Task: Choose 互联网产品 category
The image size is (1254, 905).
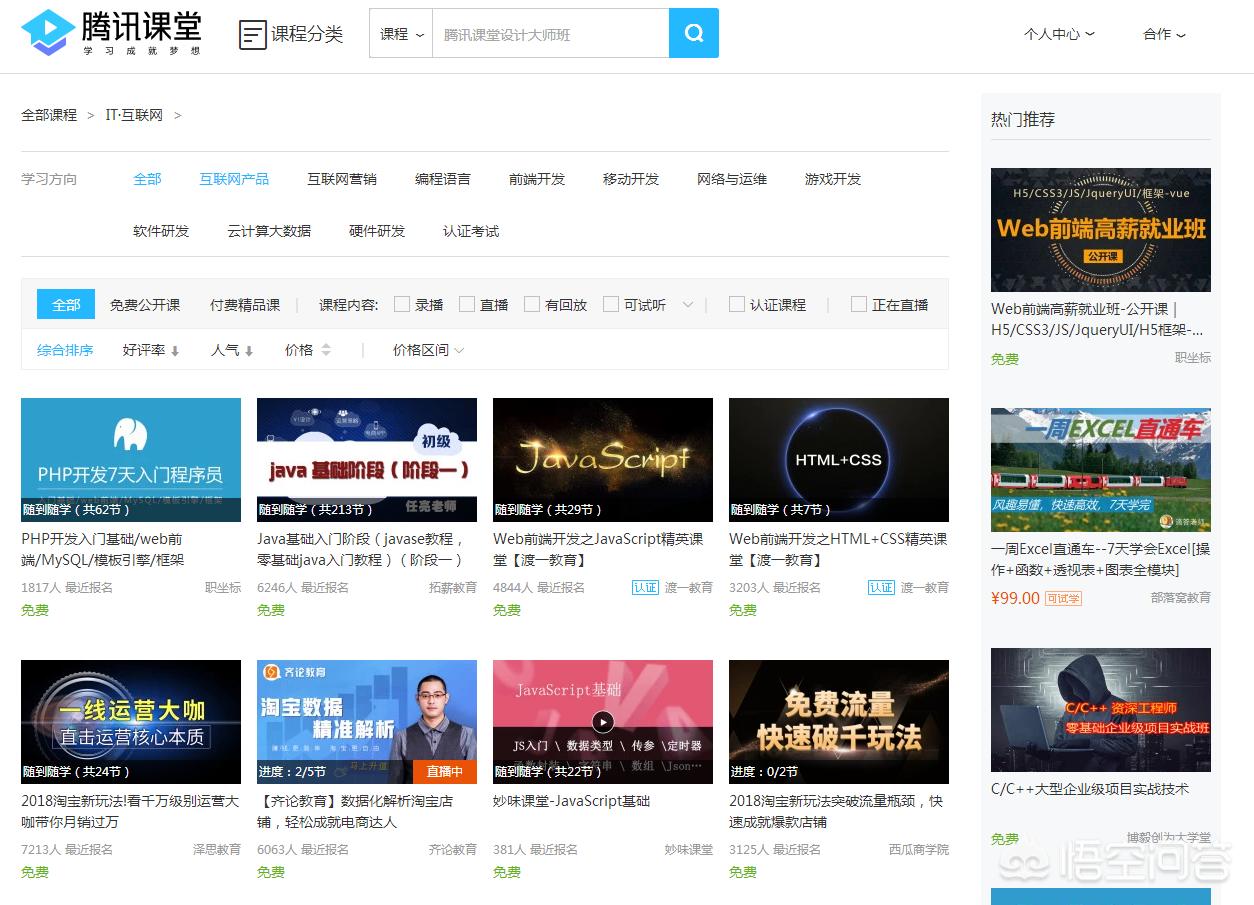Action: tap(234, 179)
